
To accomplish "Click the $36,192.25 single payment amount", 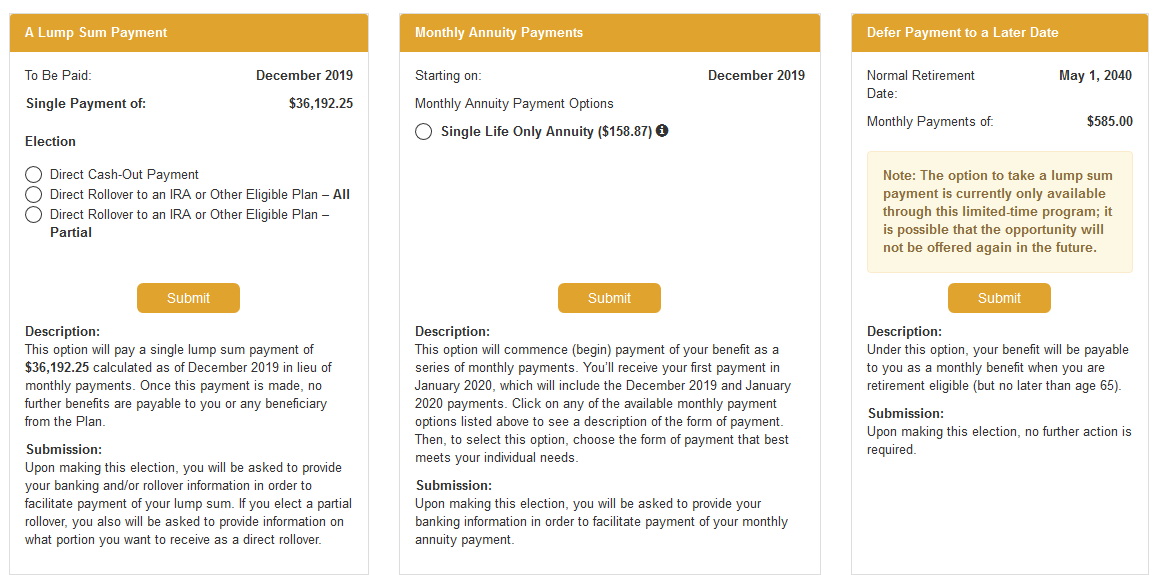I will (321, 104).
